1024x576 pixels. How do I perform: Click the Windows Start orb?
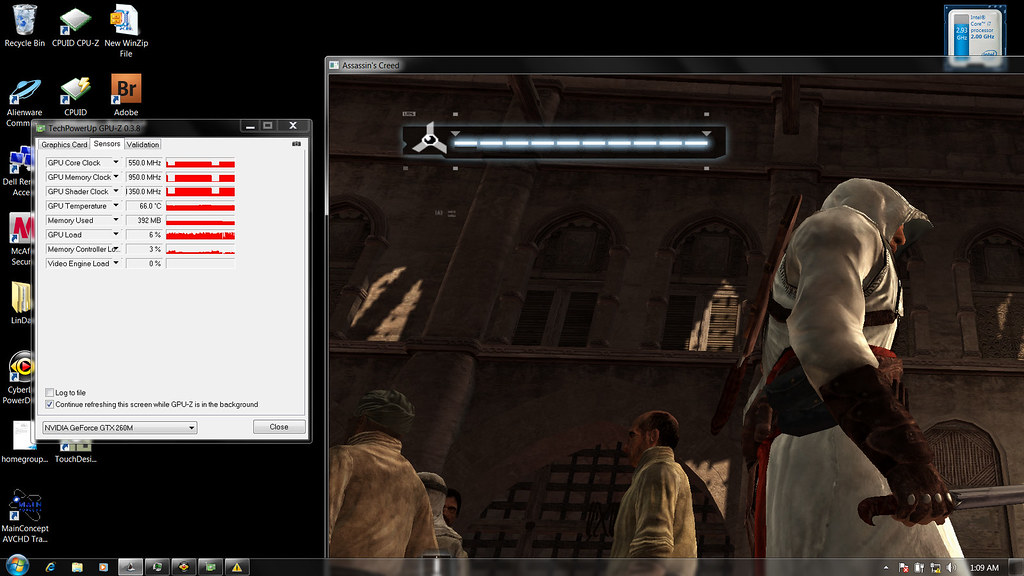(x=17, y=566)
